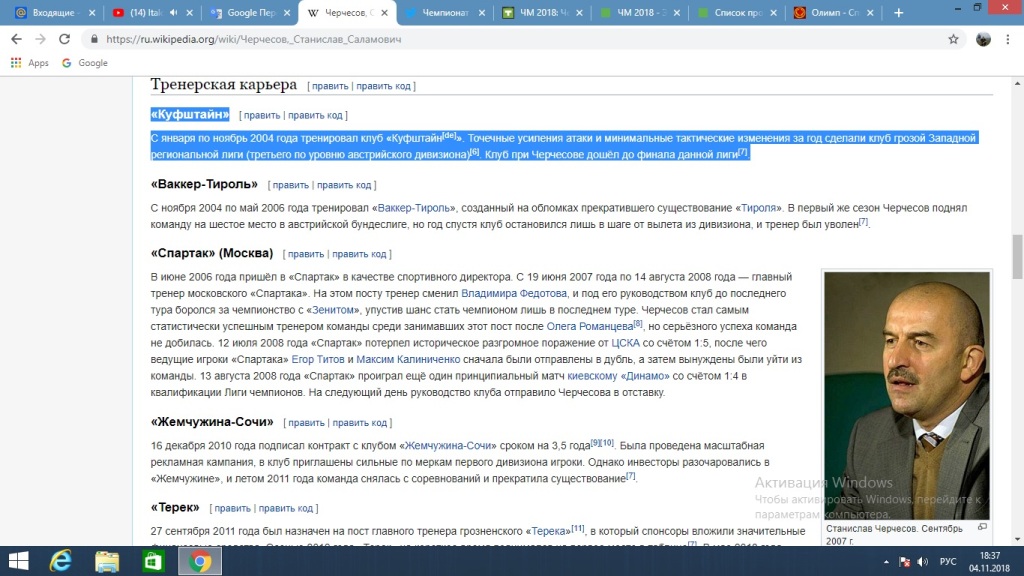This screenshot has width=1024, height=576.
Task: Switch to the Входящие mail tab
Action: click(x=54, y=12)
